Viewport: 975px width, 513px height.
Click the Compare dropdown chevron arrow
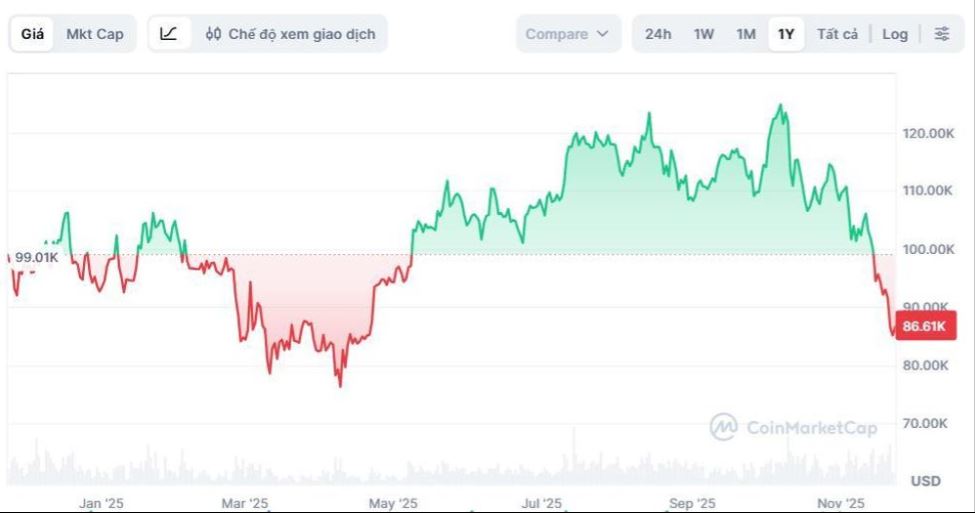pyautogui.click(x=602, y=34)
